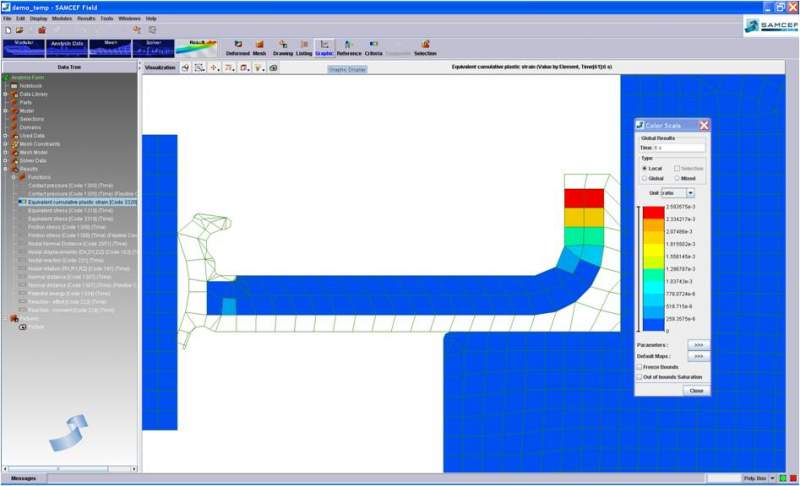Close the Color Scale dialog with Close button
The image size is (800, 486).
point(696,391)
